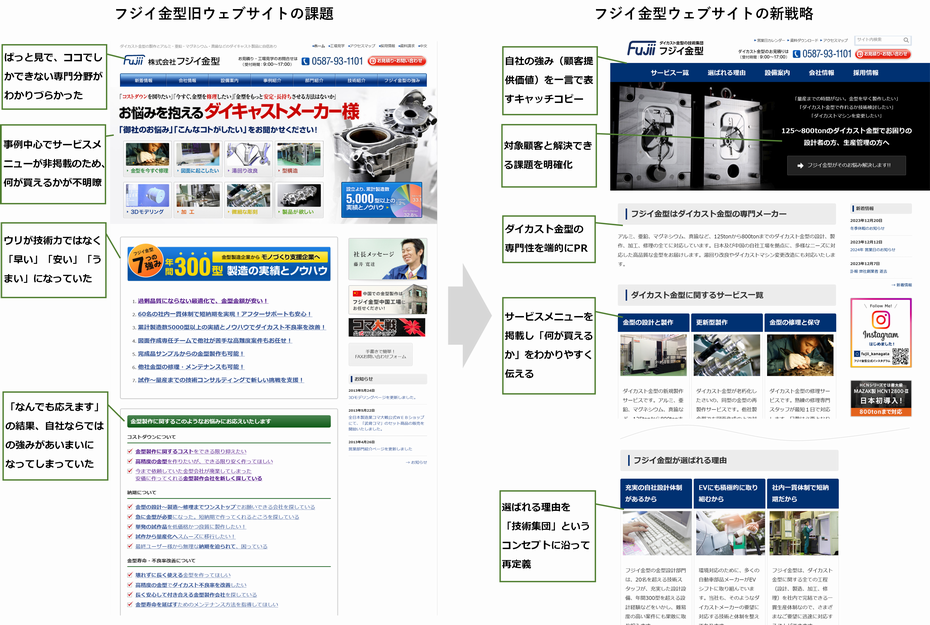930x625 pixels.
Task: Click the Instagram QR code thumbnail
Action: coord(902,355)
